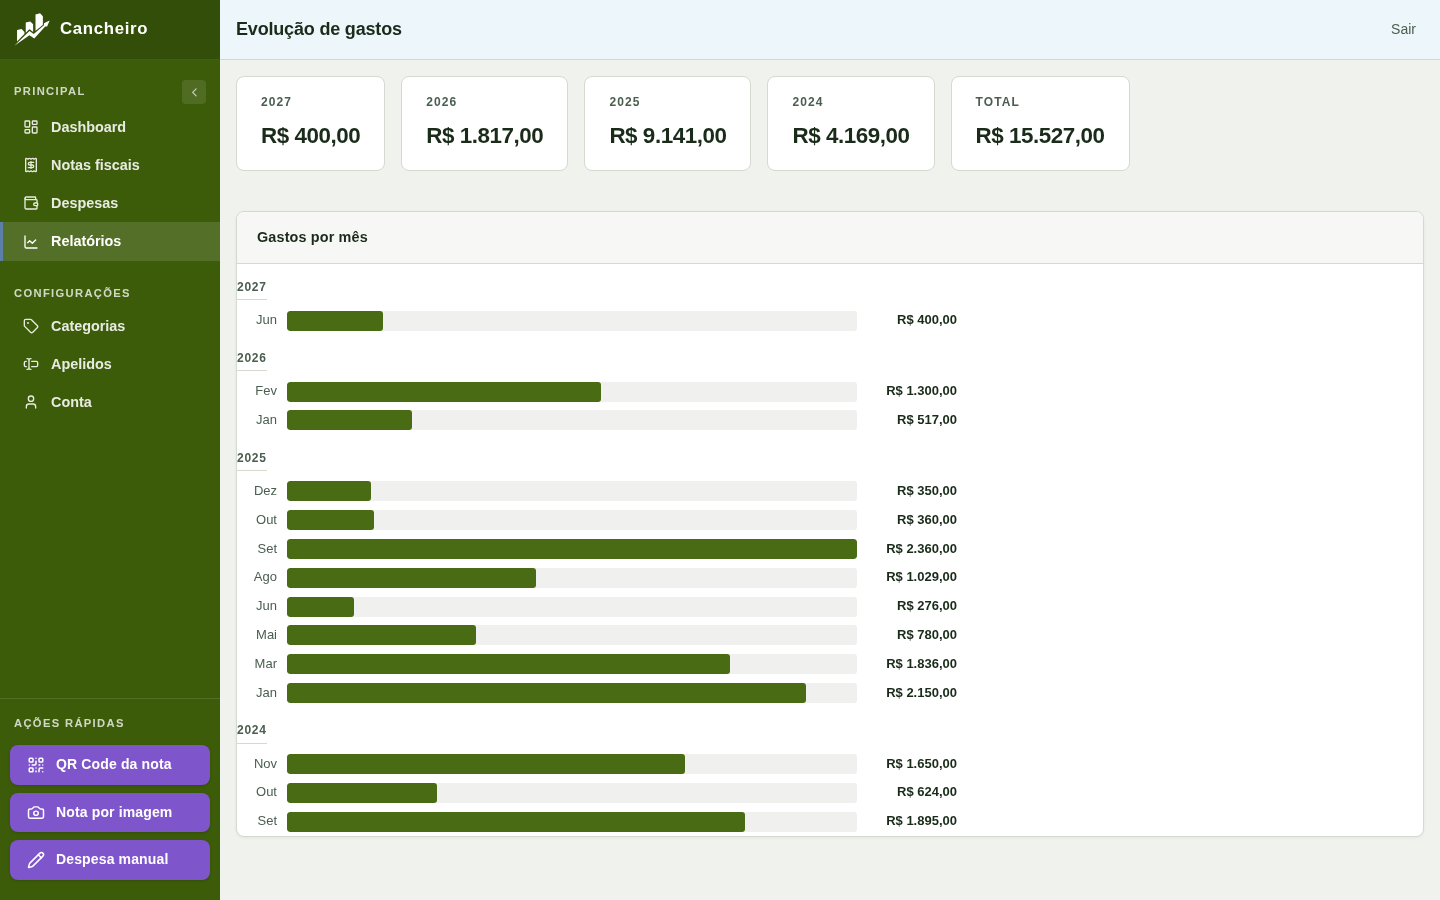Click the Despesas wallet icon
Viewport: 1440px width, 900px height.
point(31,203)
